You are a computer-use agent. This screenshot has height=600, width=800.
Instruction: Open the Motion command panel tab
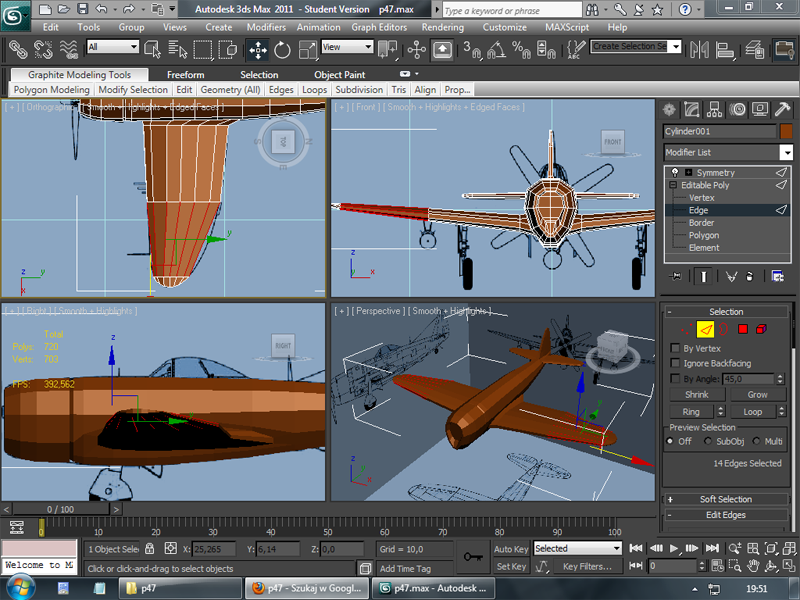pos(738,110)
